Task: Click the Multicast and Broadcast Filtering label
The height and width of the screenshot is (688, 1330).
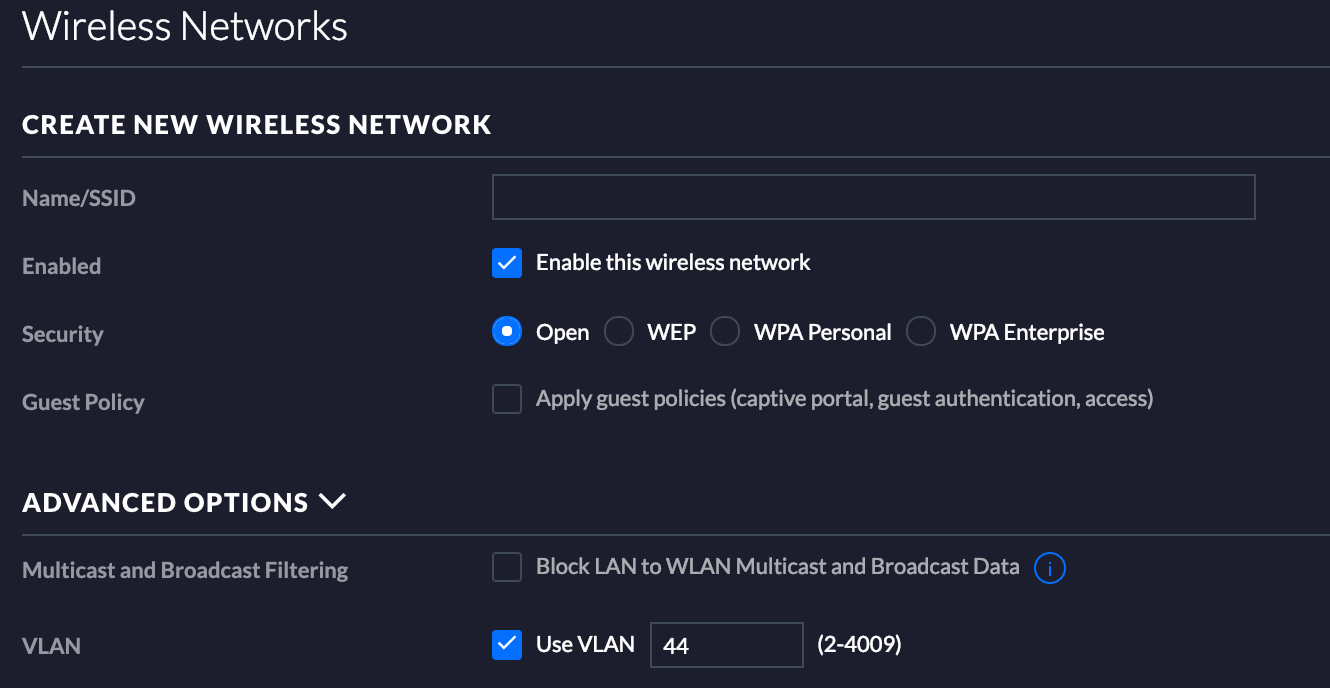Action: click(185, 569)
